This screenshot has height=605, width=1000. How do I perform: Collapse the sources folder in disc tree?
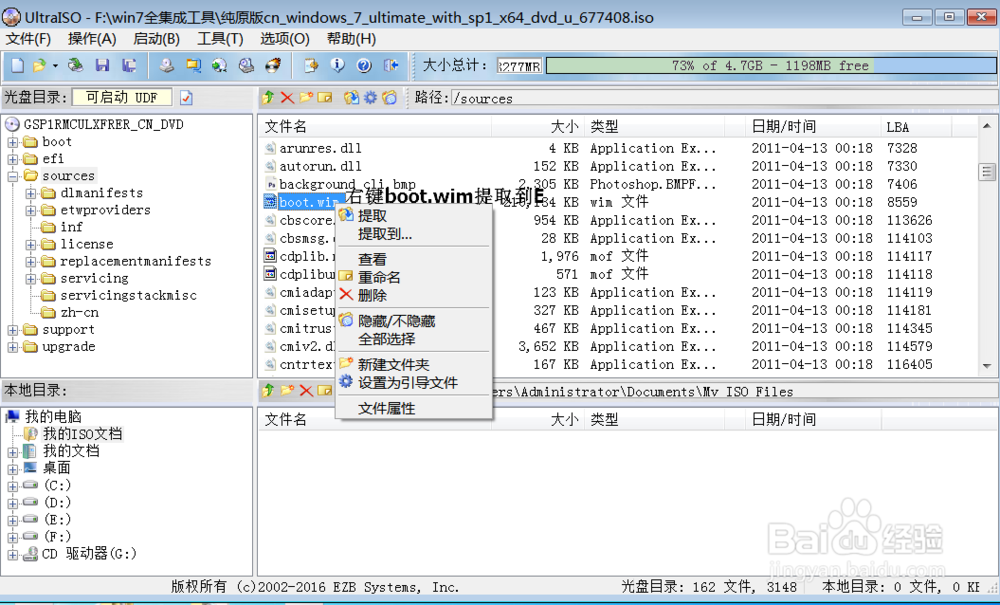point(13,176)
